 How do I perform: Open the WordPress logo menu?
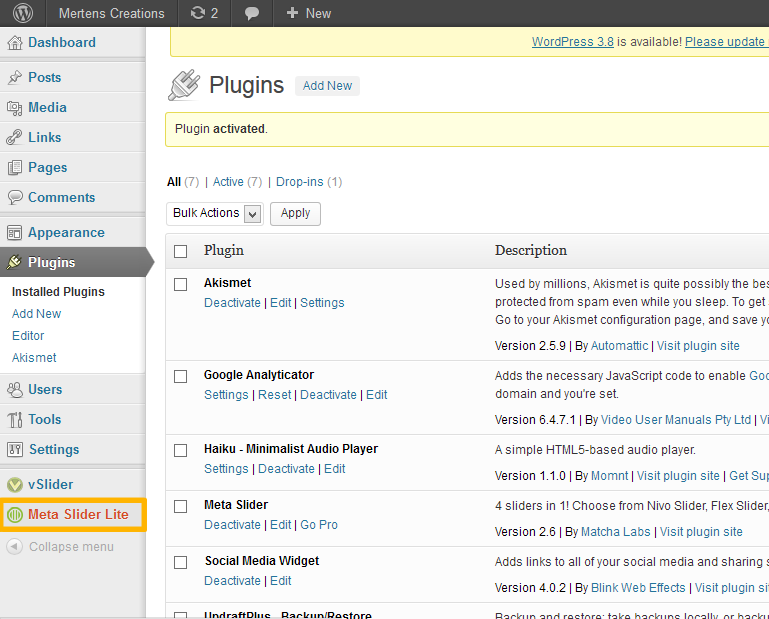(23, 13)
